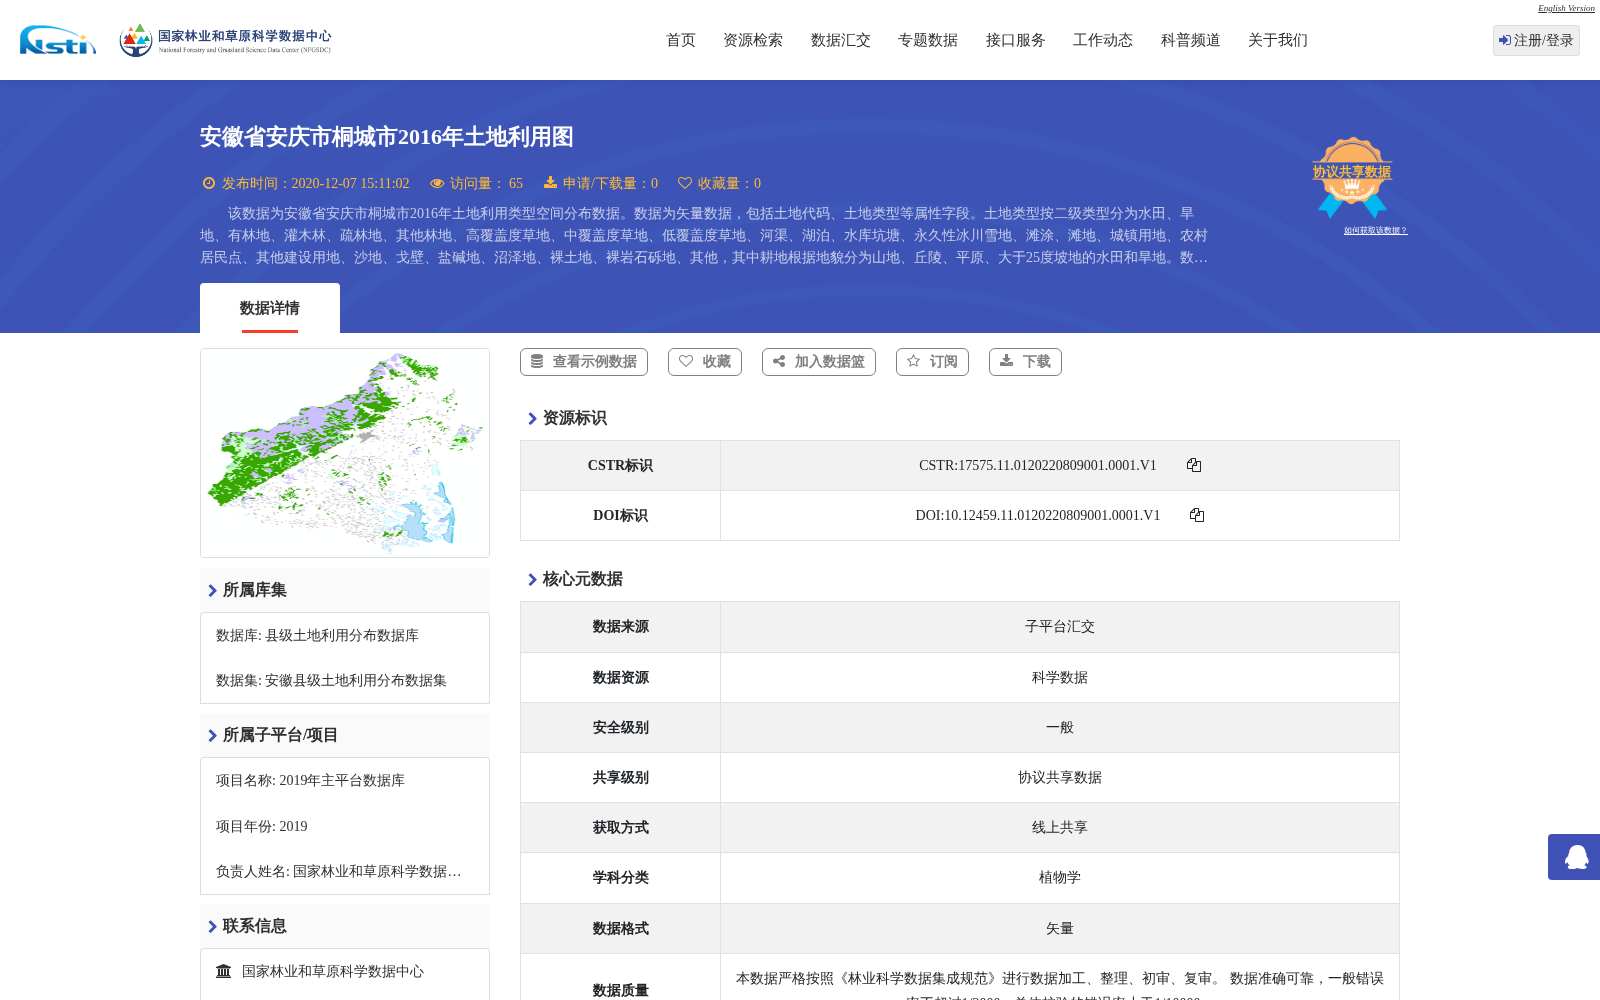
Task: Click the 协议共享数据 badge
Action: tap(1352, 177)
